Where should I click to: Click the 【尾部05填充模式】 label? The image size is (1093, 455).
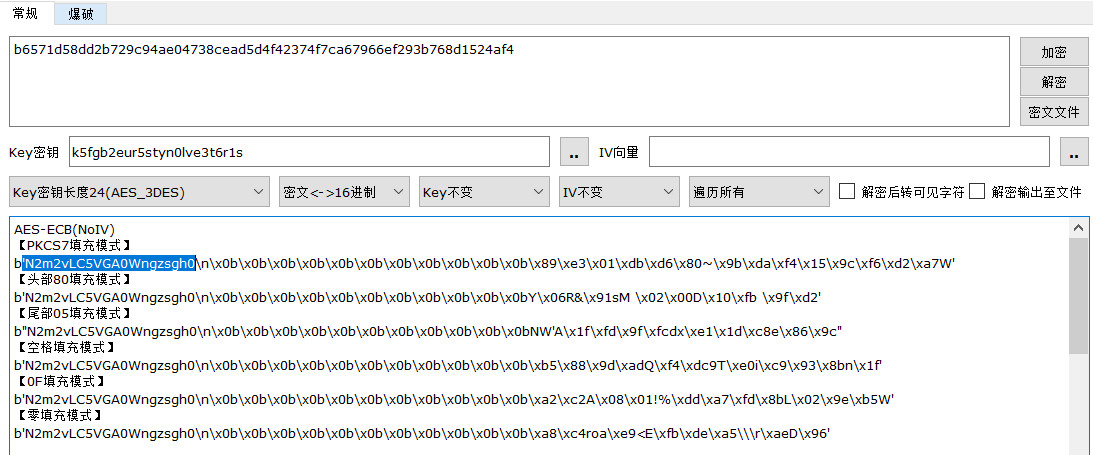tap(72, 314)
